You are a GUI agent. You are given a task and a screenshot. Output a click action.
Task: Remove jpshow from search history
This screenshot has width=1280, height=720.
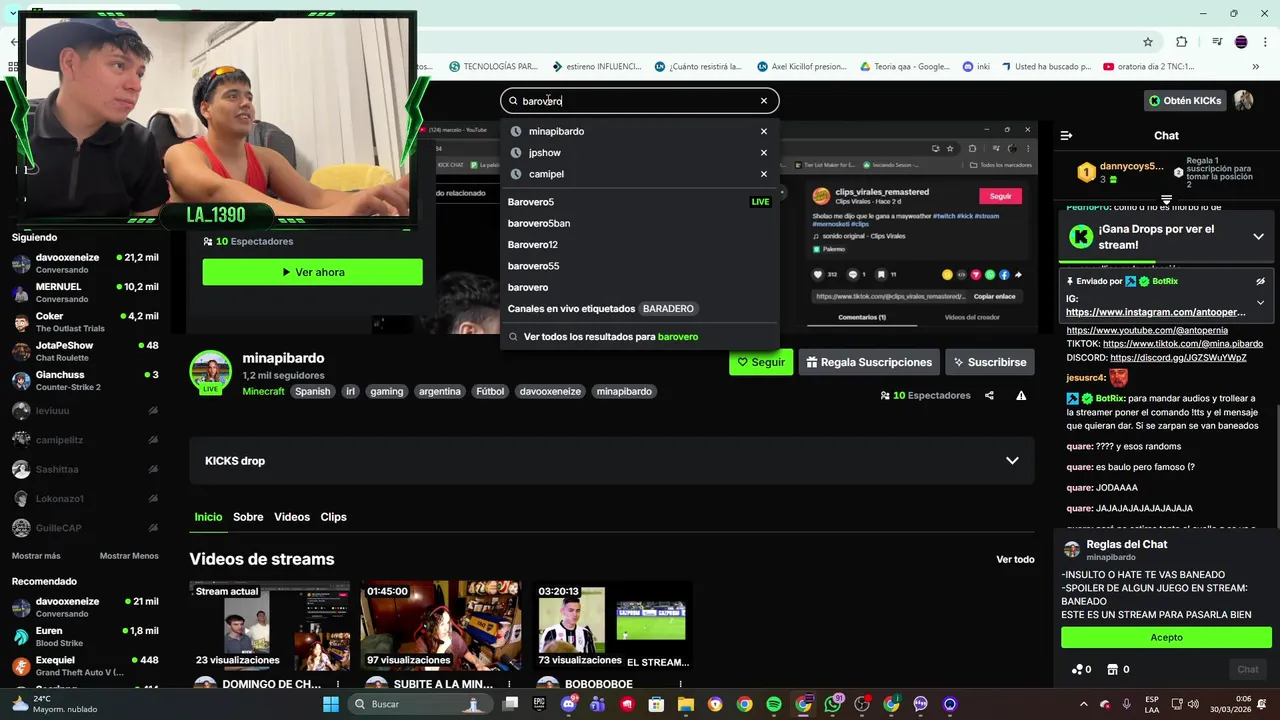pyautogui.click(x=764, y=153)
